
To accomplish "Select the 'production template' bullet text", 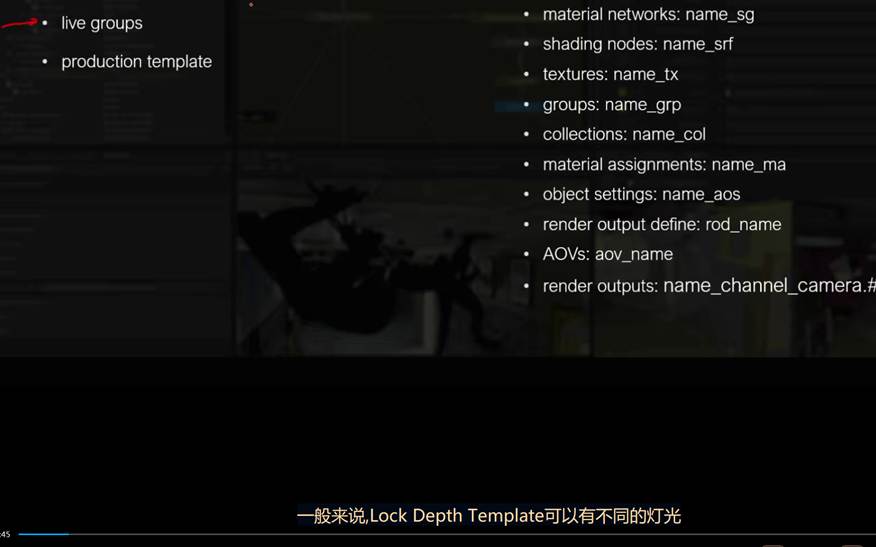I will click(x=136, y=62).
